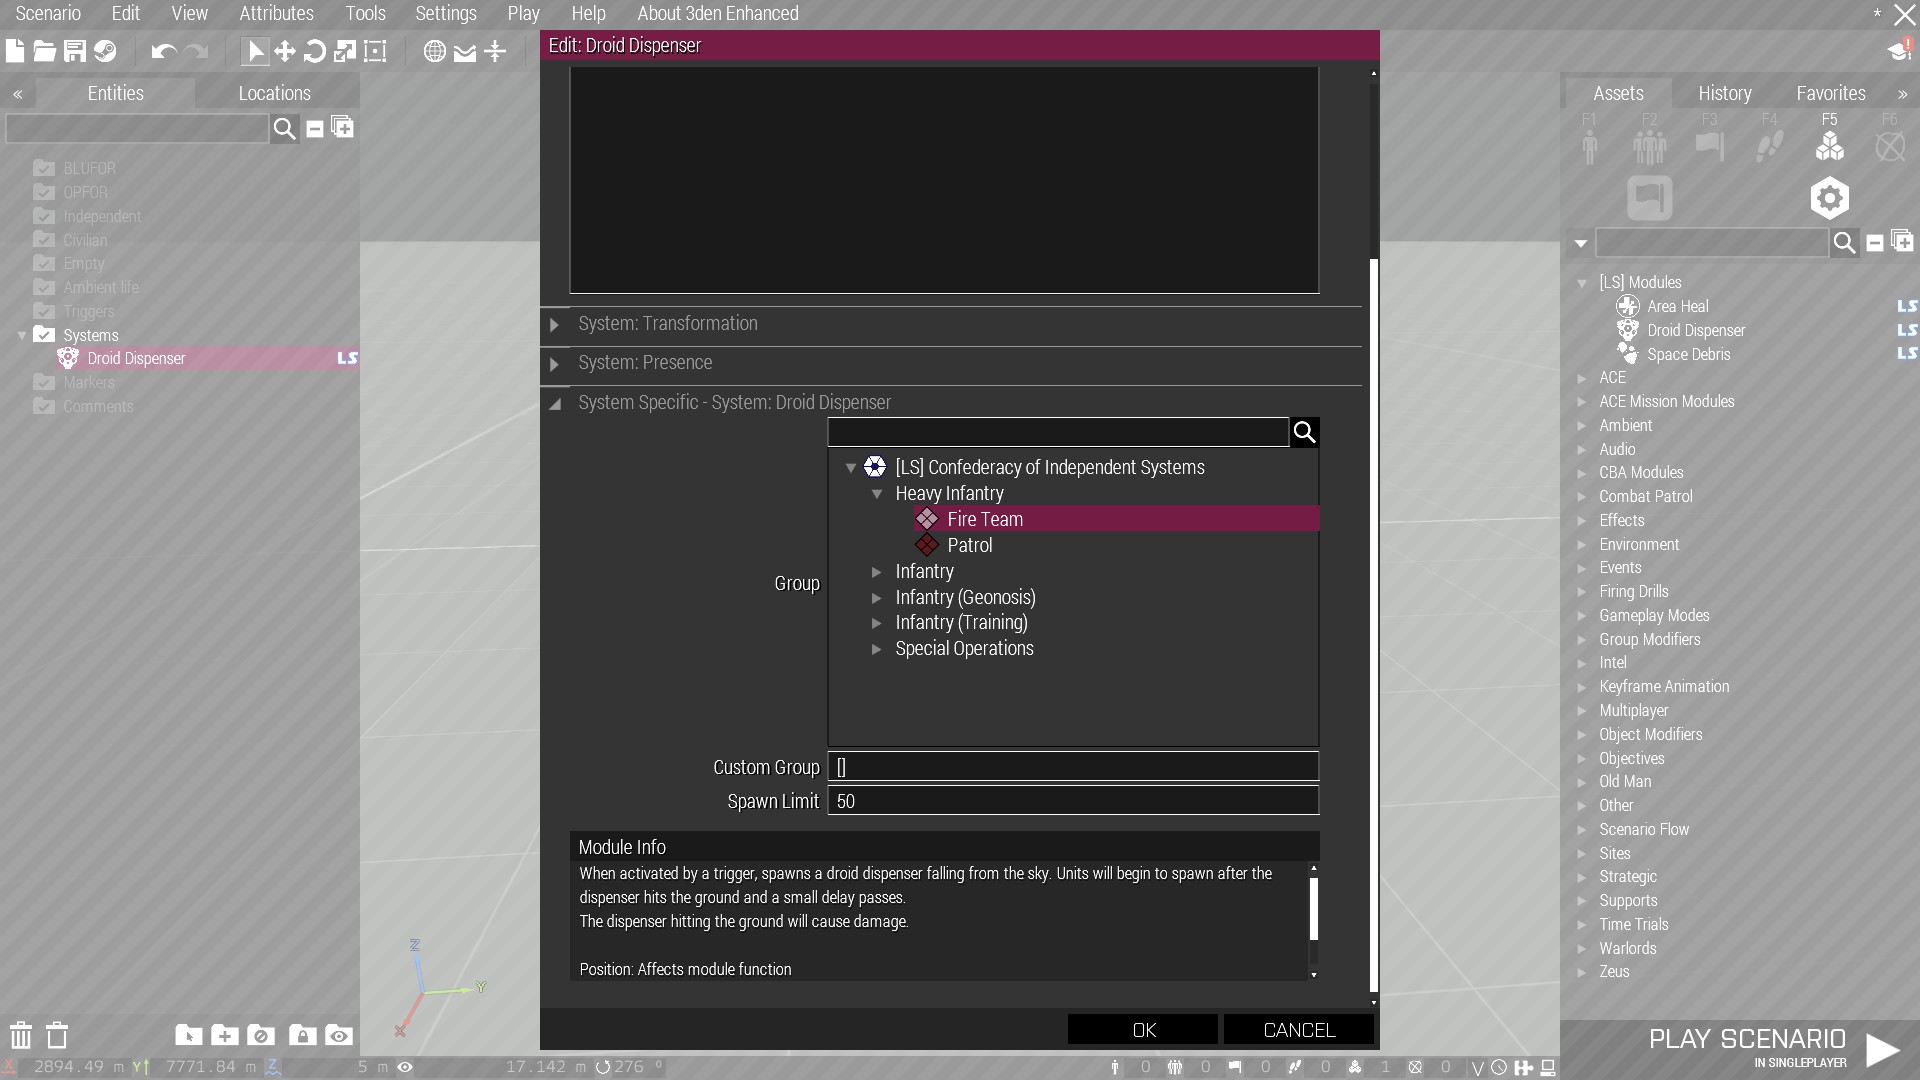Click the globe map toggle icon

click(x=435, y=51)
